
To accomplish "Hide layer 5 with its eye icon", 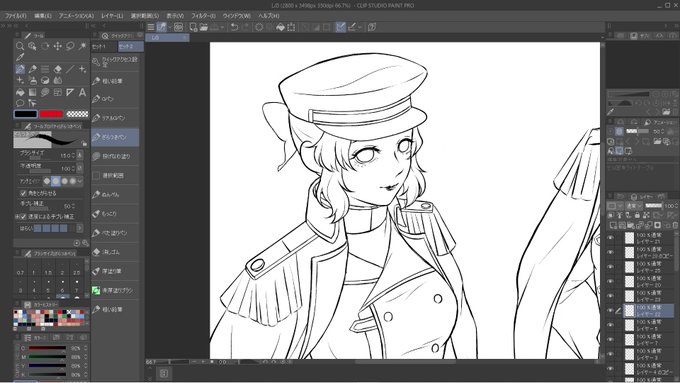I will (611, 325).
